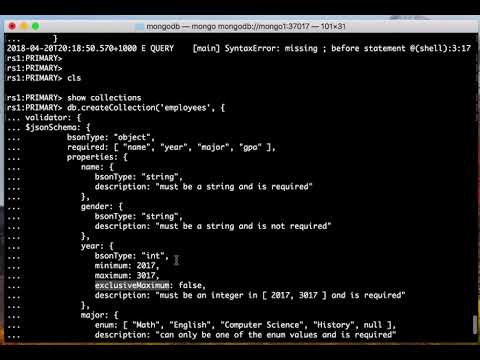Click the 'maximum: 3017' line
This screenshot has width=480, height=360.
pos(127,276)
